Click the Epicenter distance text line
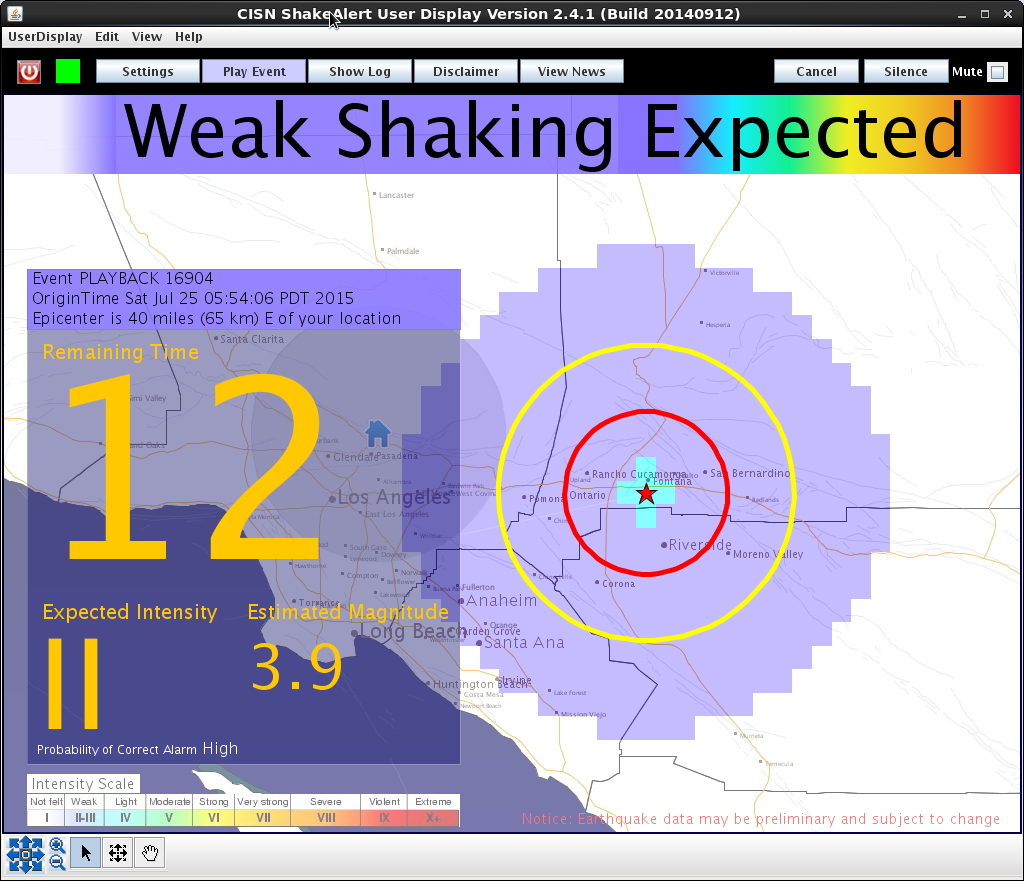Viewport: 1024px width, 881px height. point(217,319)
